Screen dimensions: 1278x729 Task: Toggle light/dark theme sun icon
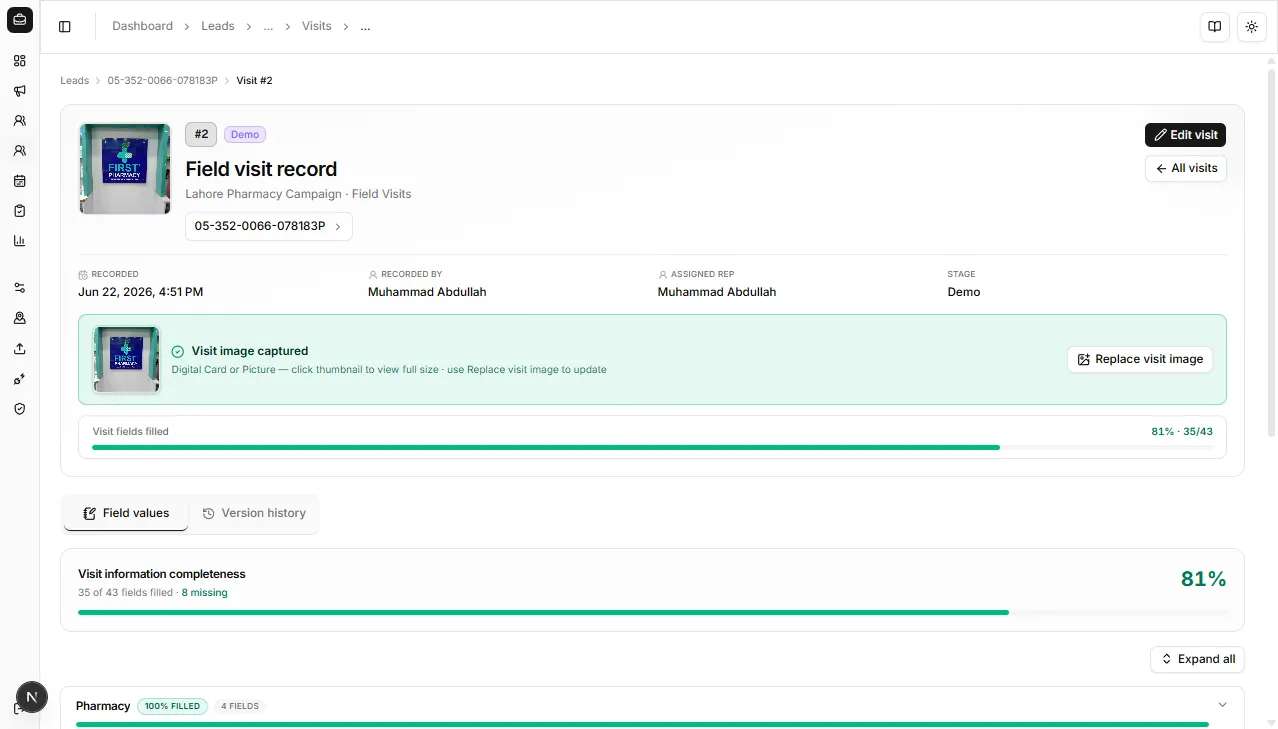(x=1252, y=27)
